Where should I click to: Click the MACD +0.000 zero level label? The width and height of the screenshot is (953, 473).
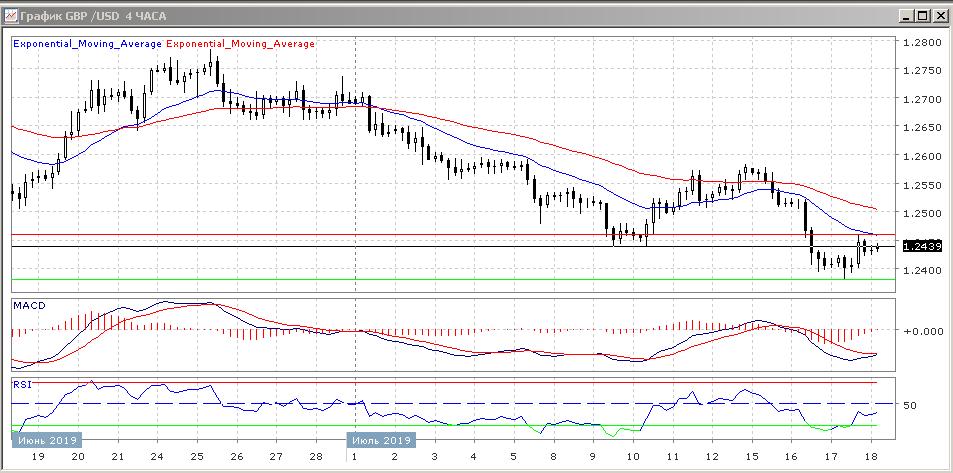click(920, 331)
